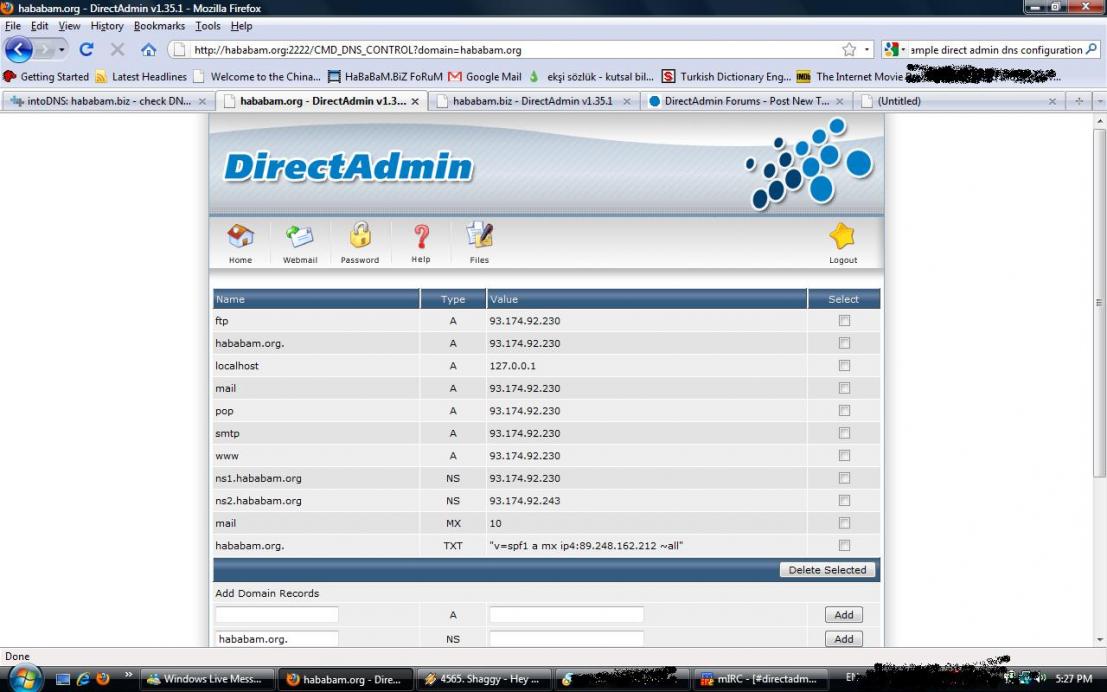Screen dimensions: 1107x692
Task: Select the hababam.org. A record checkbox
Action: point(844,343)
